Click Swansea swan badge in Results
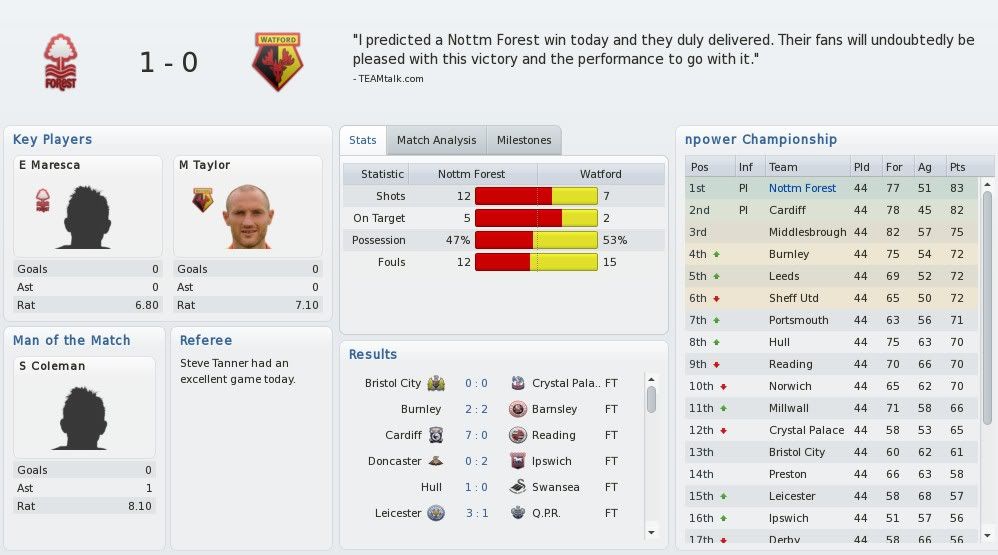The image size is (998, 555). pyautogui.click(x=518, y=487)
